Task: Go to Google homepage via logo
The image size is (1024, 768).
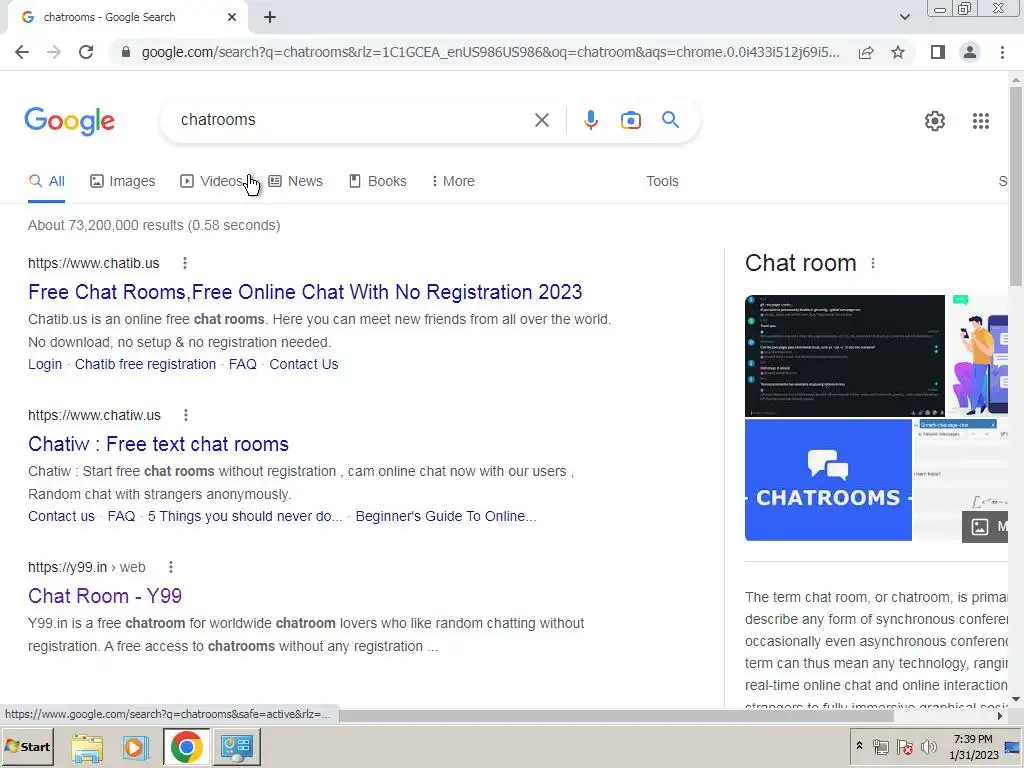Action: 69,121
